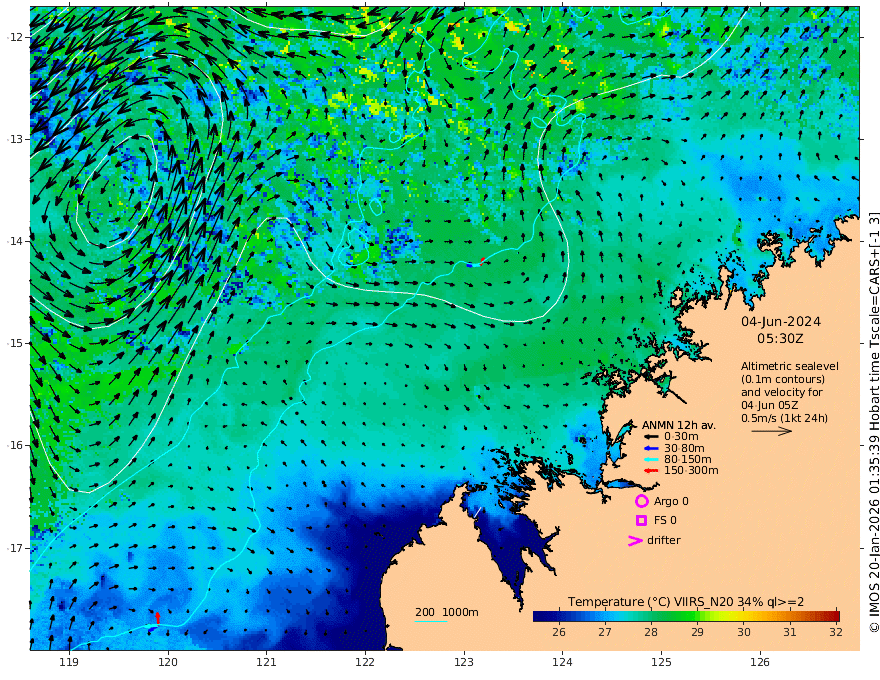Viewport: 880px width, 680px height.
Task: Click the 0.5m/s velocity scale arrow
Action: (772, 431)
